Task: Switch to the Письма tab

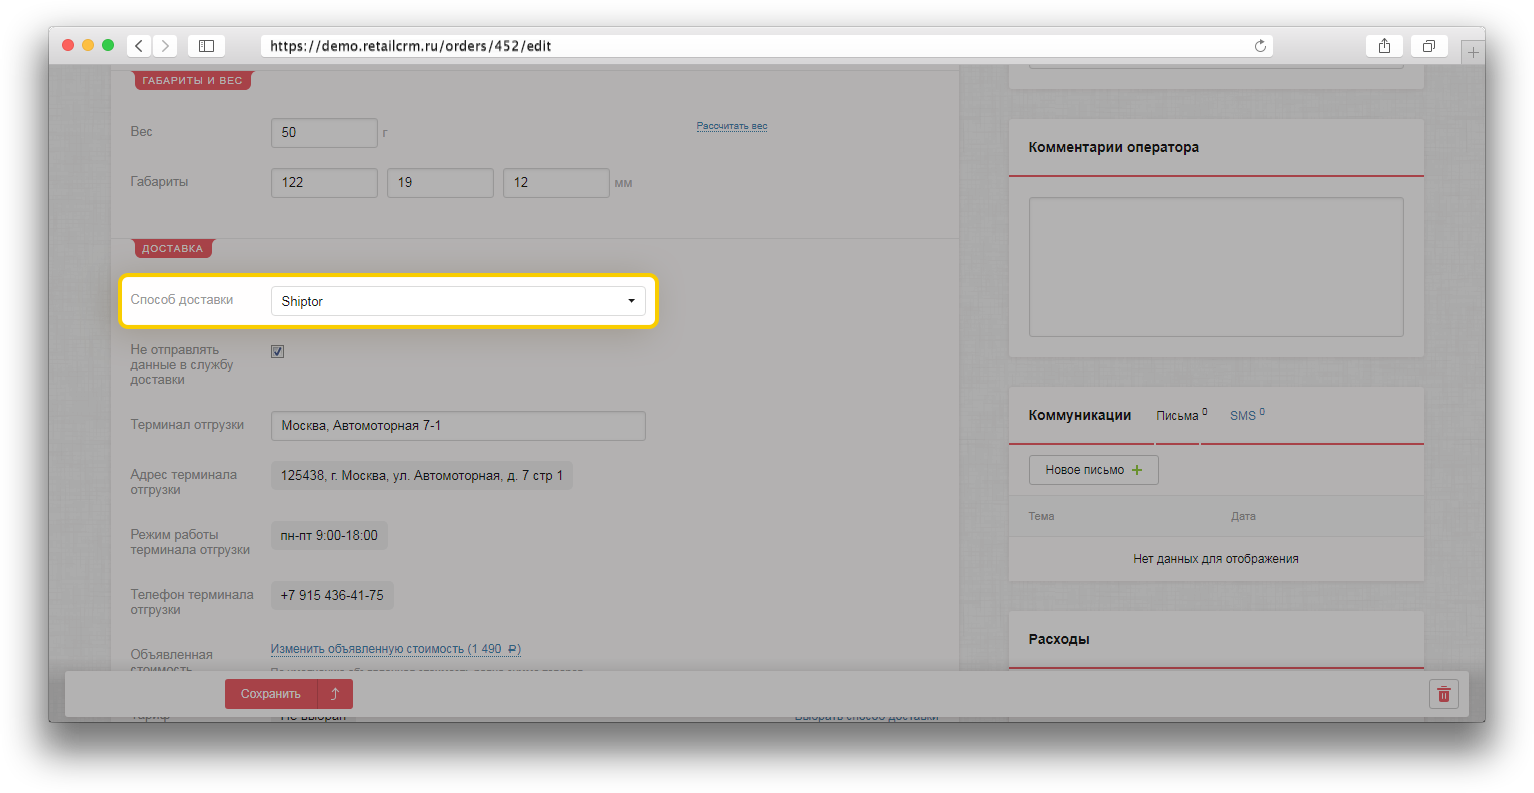Action: (x=1177, y=416)
